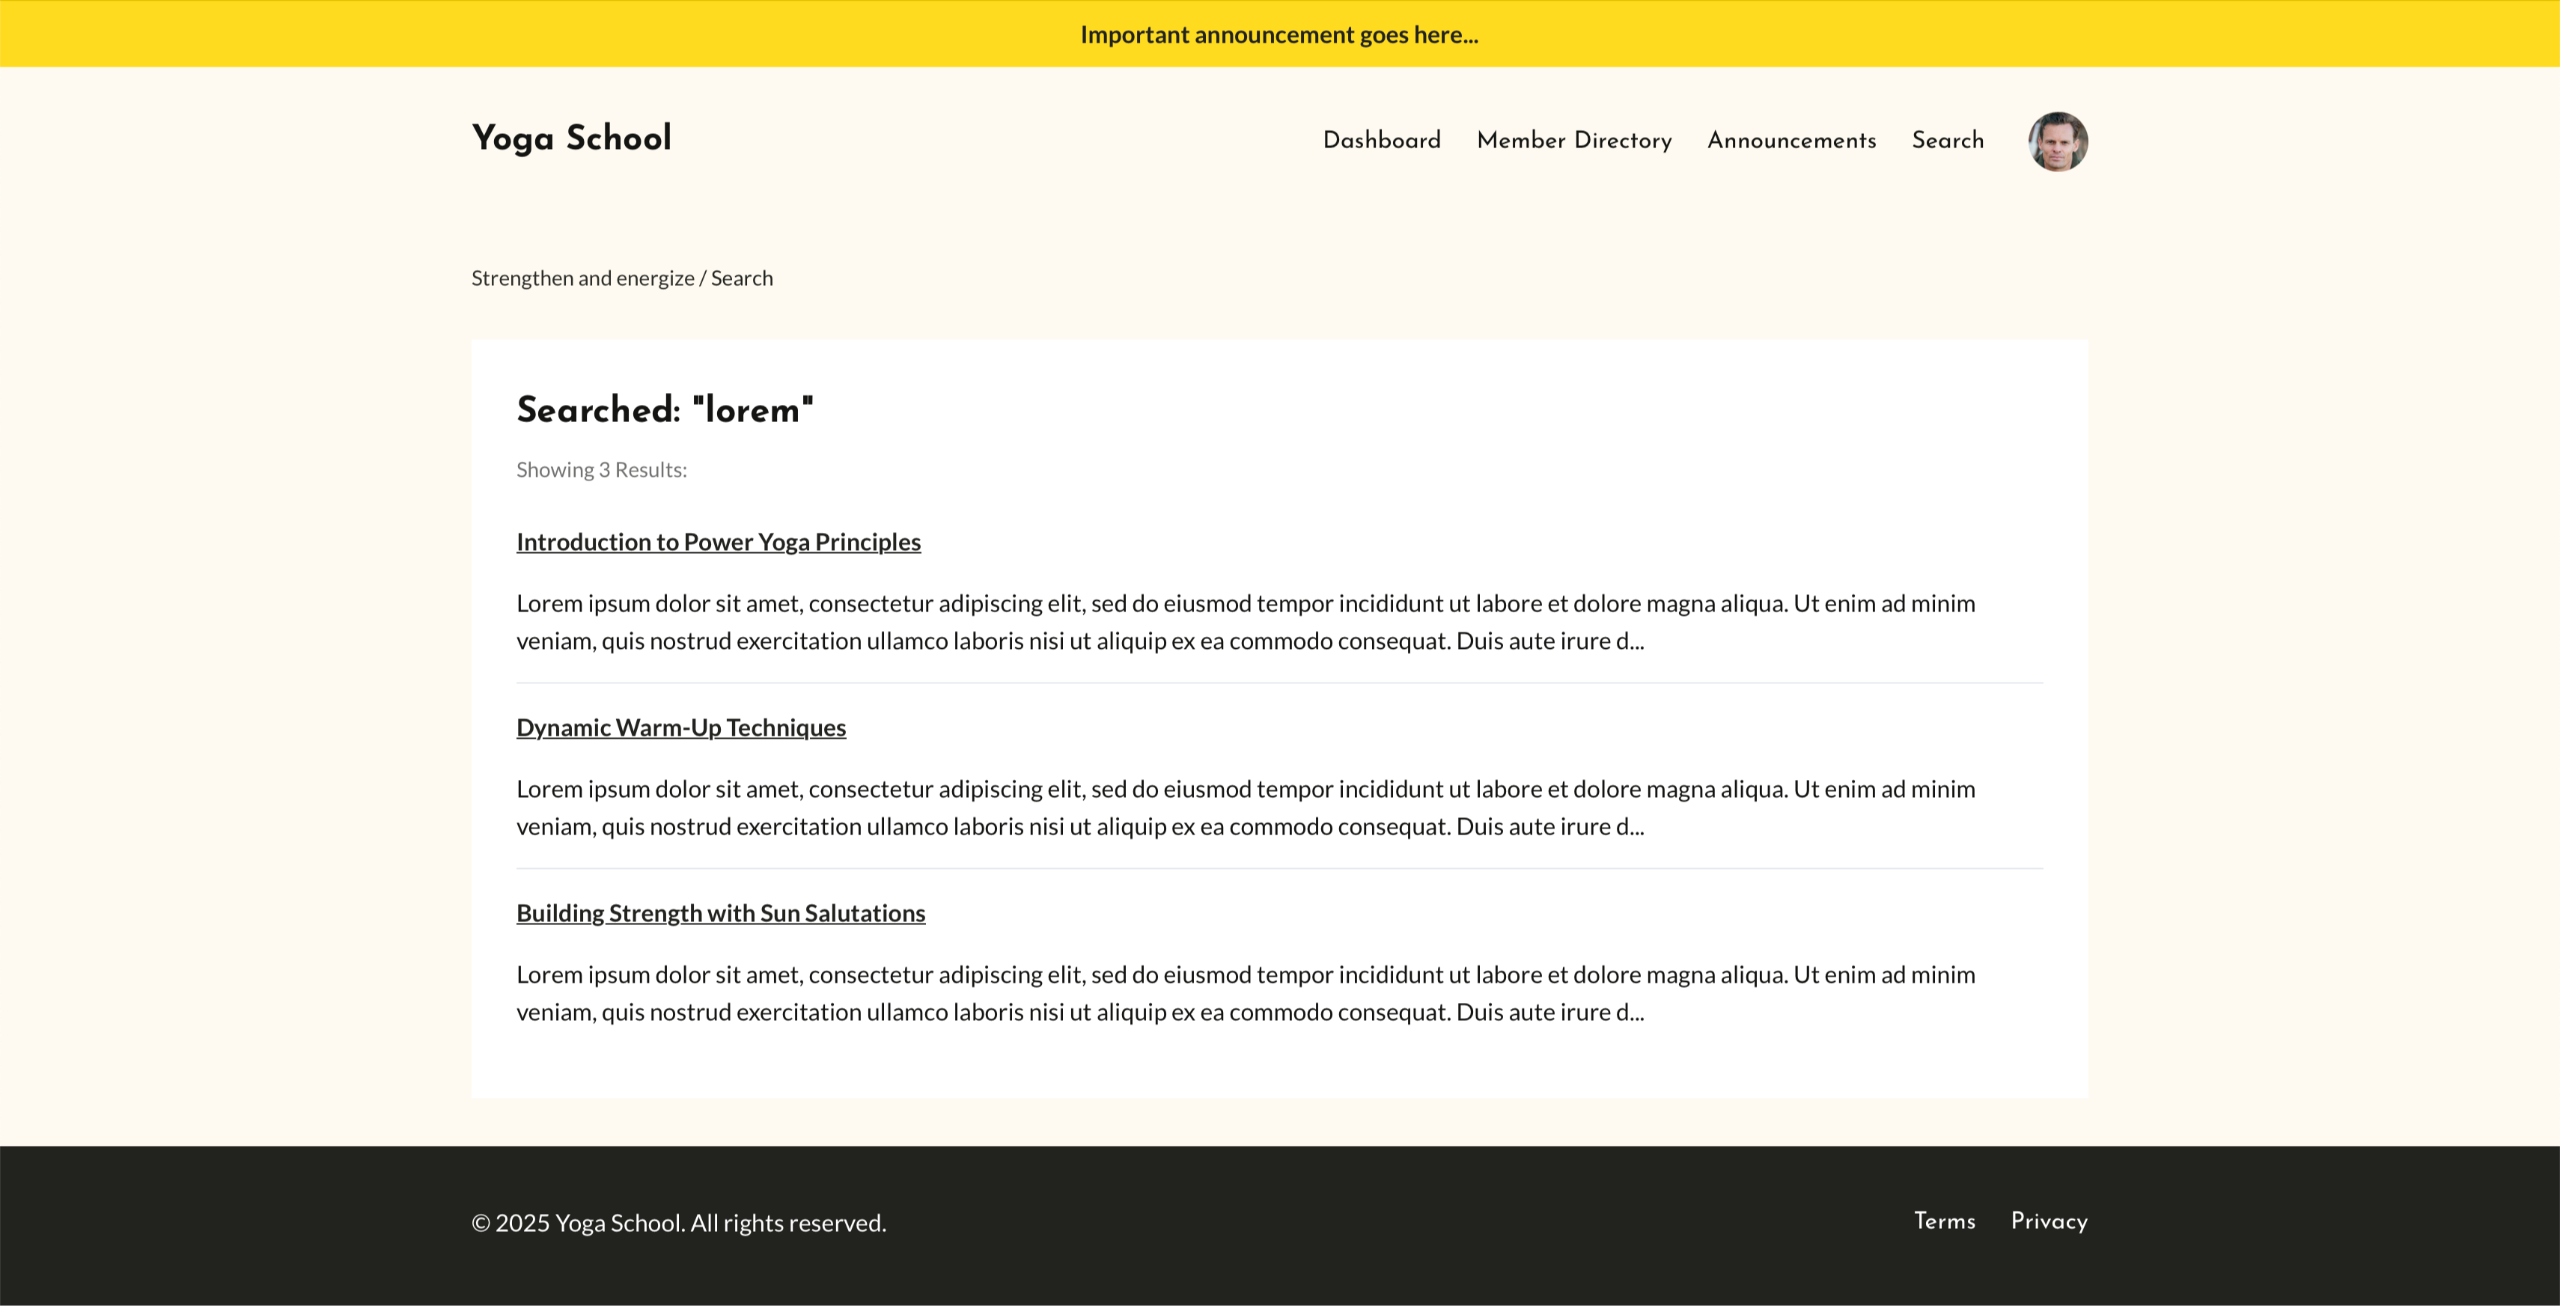This screenshot has height=1306, width=2560.
Task: Open the Announcements page
Action: click(x=1791, y=140)
